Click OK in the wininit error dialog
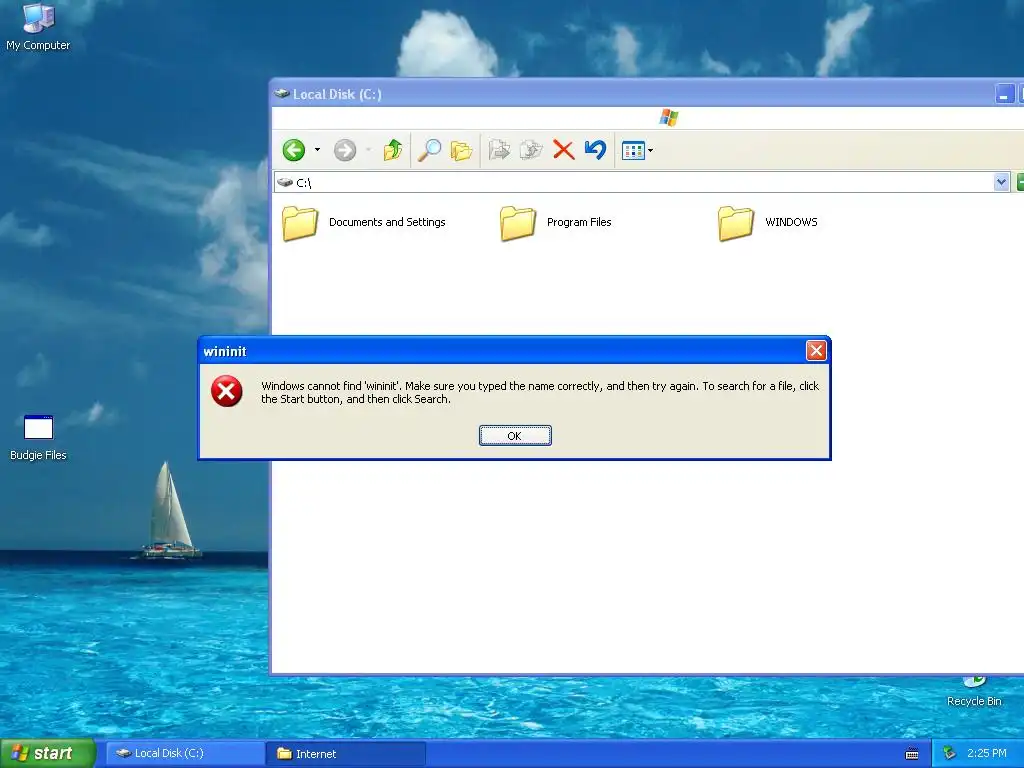The width and height of the screenshot is (1024, 768). tap(515, 436)
